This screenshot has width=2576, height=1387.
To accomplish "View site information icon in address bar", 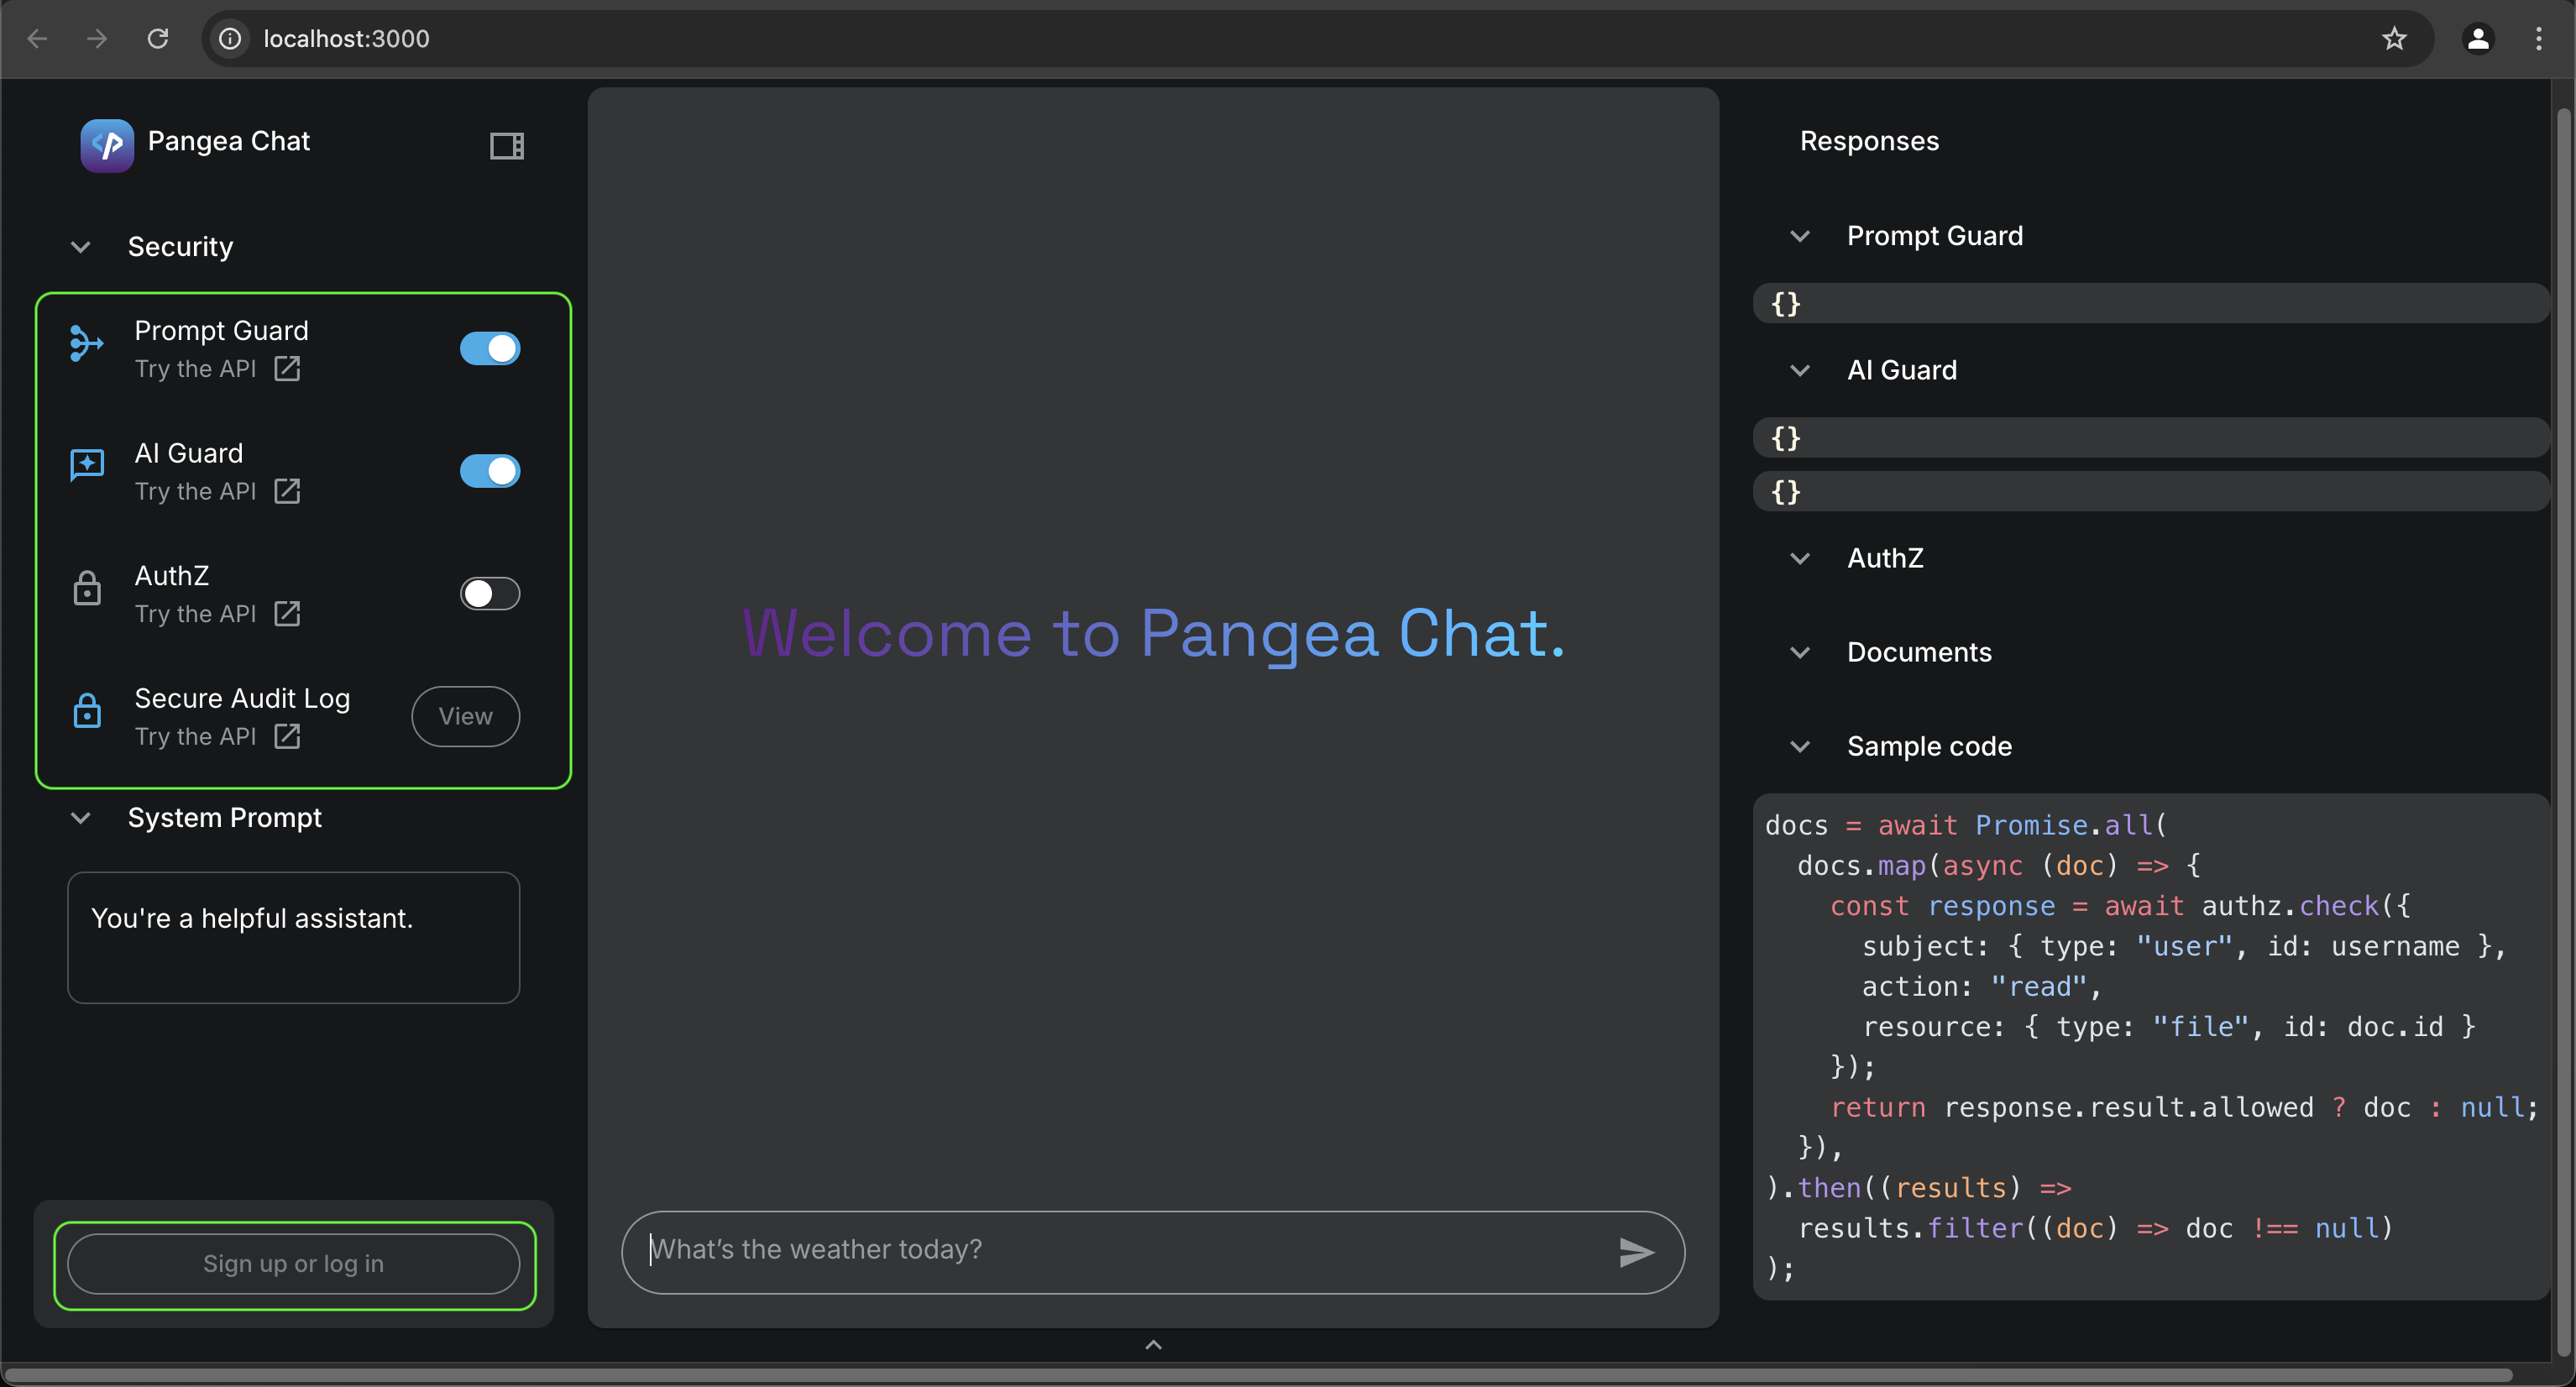I will 230,39.
